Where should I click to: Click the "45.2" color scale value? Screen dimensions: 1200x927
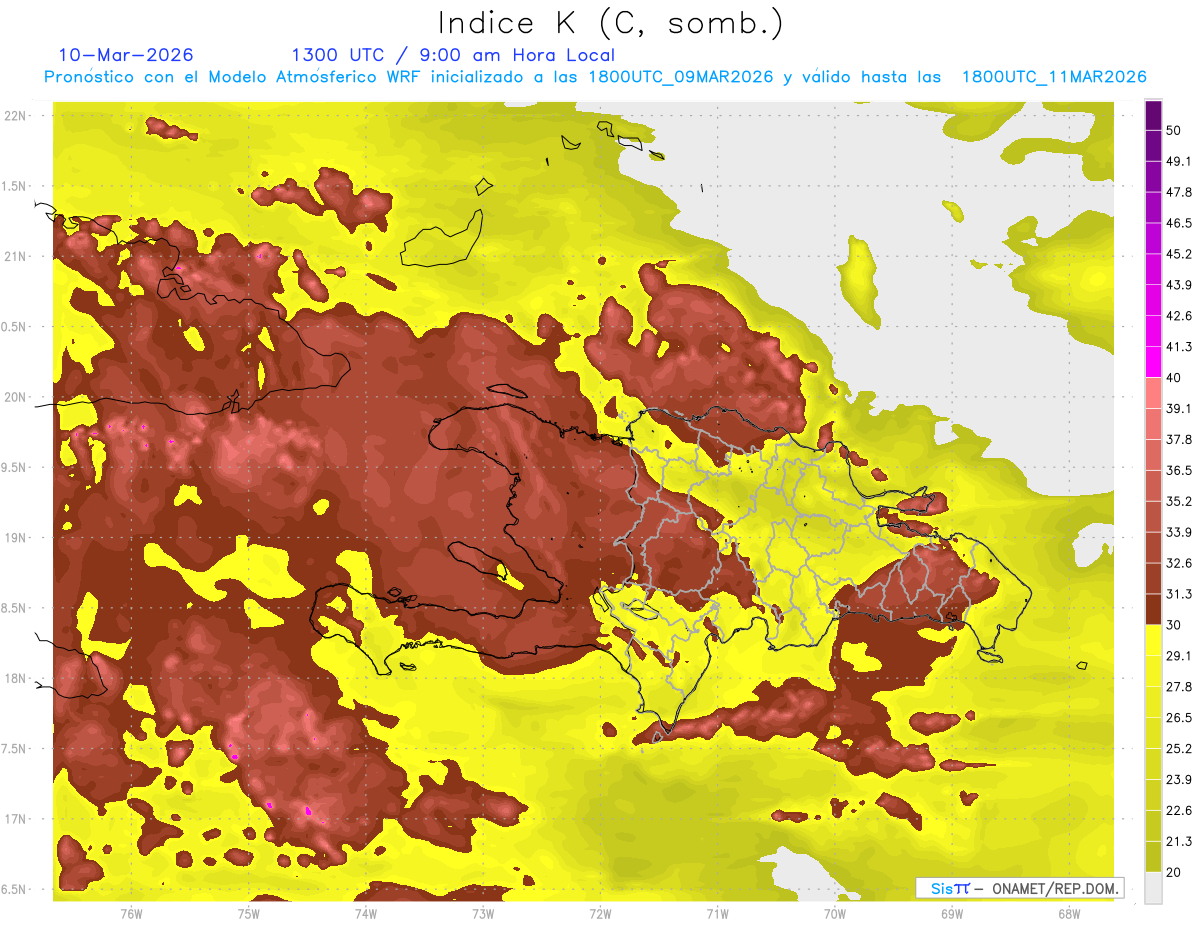(1179, 254)
